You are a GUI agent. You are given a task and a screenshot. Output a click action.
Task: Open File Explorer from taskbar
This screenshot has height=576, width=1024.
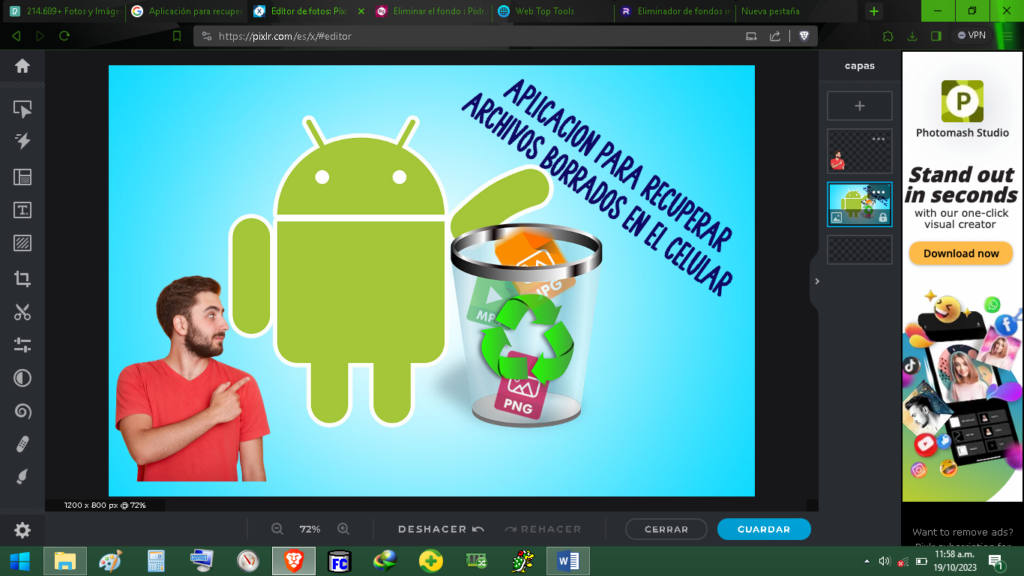click(x=65, y=561)
